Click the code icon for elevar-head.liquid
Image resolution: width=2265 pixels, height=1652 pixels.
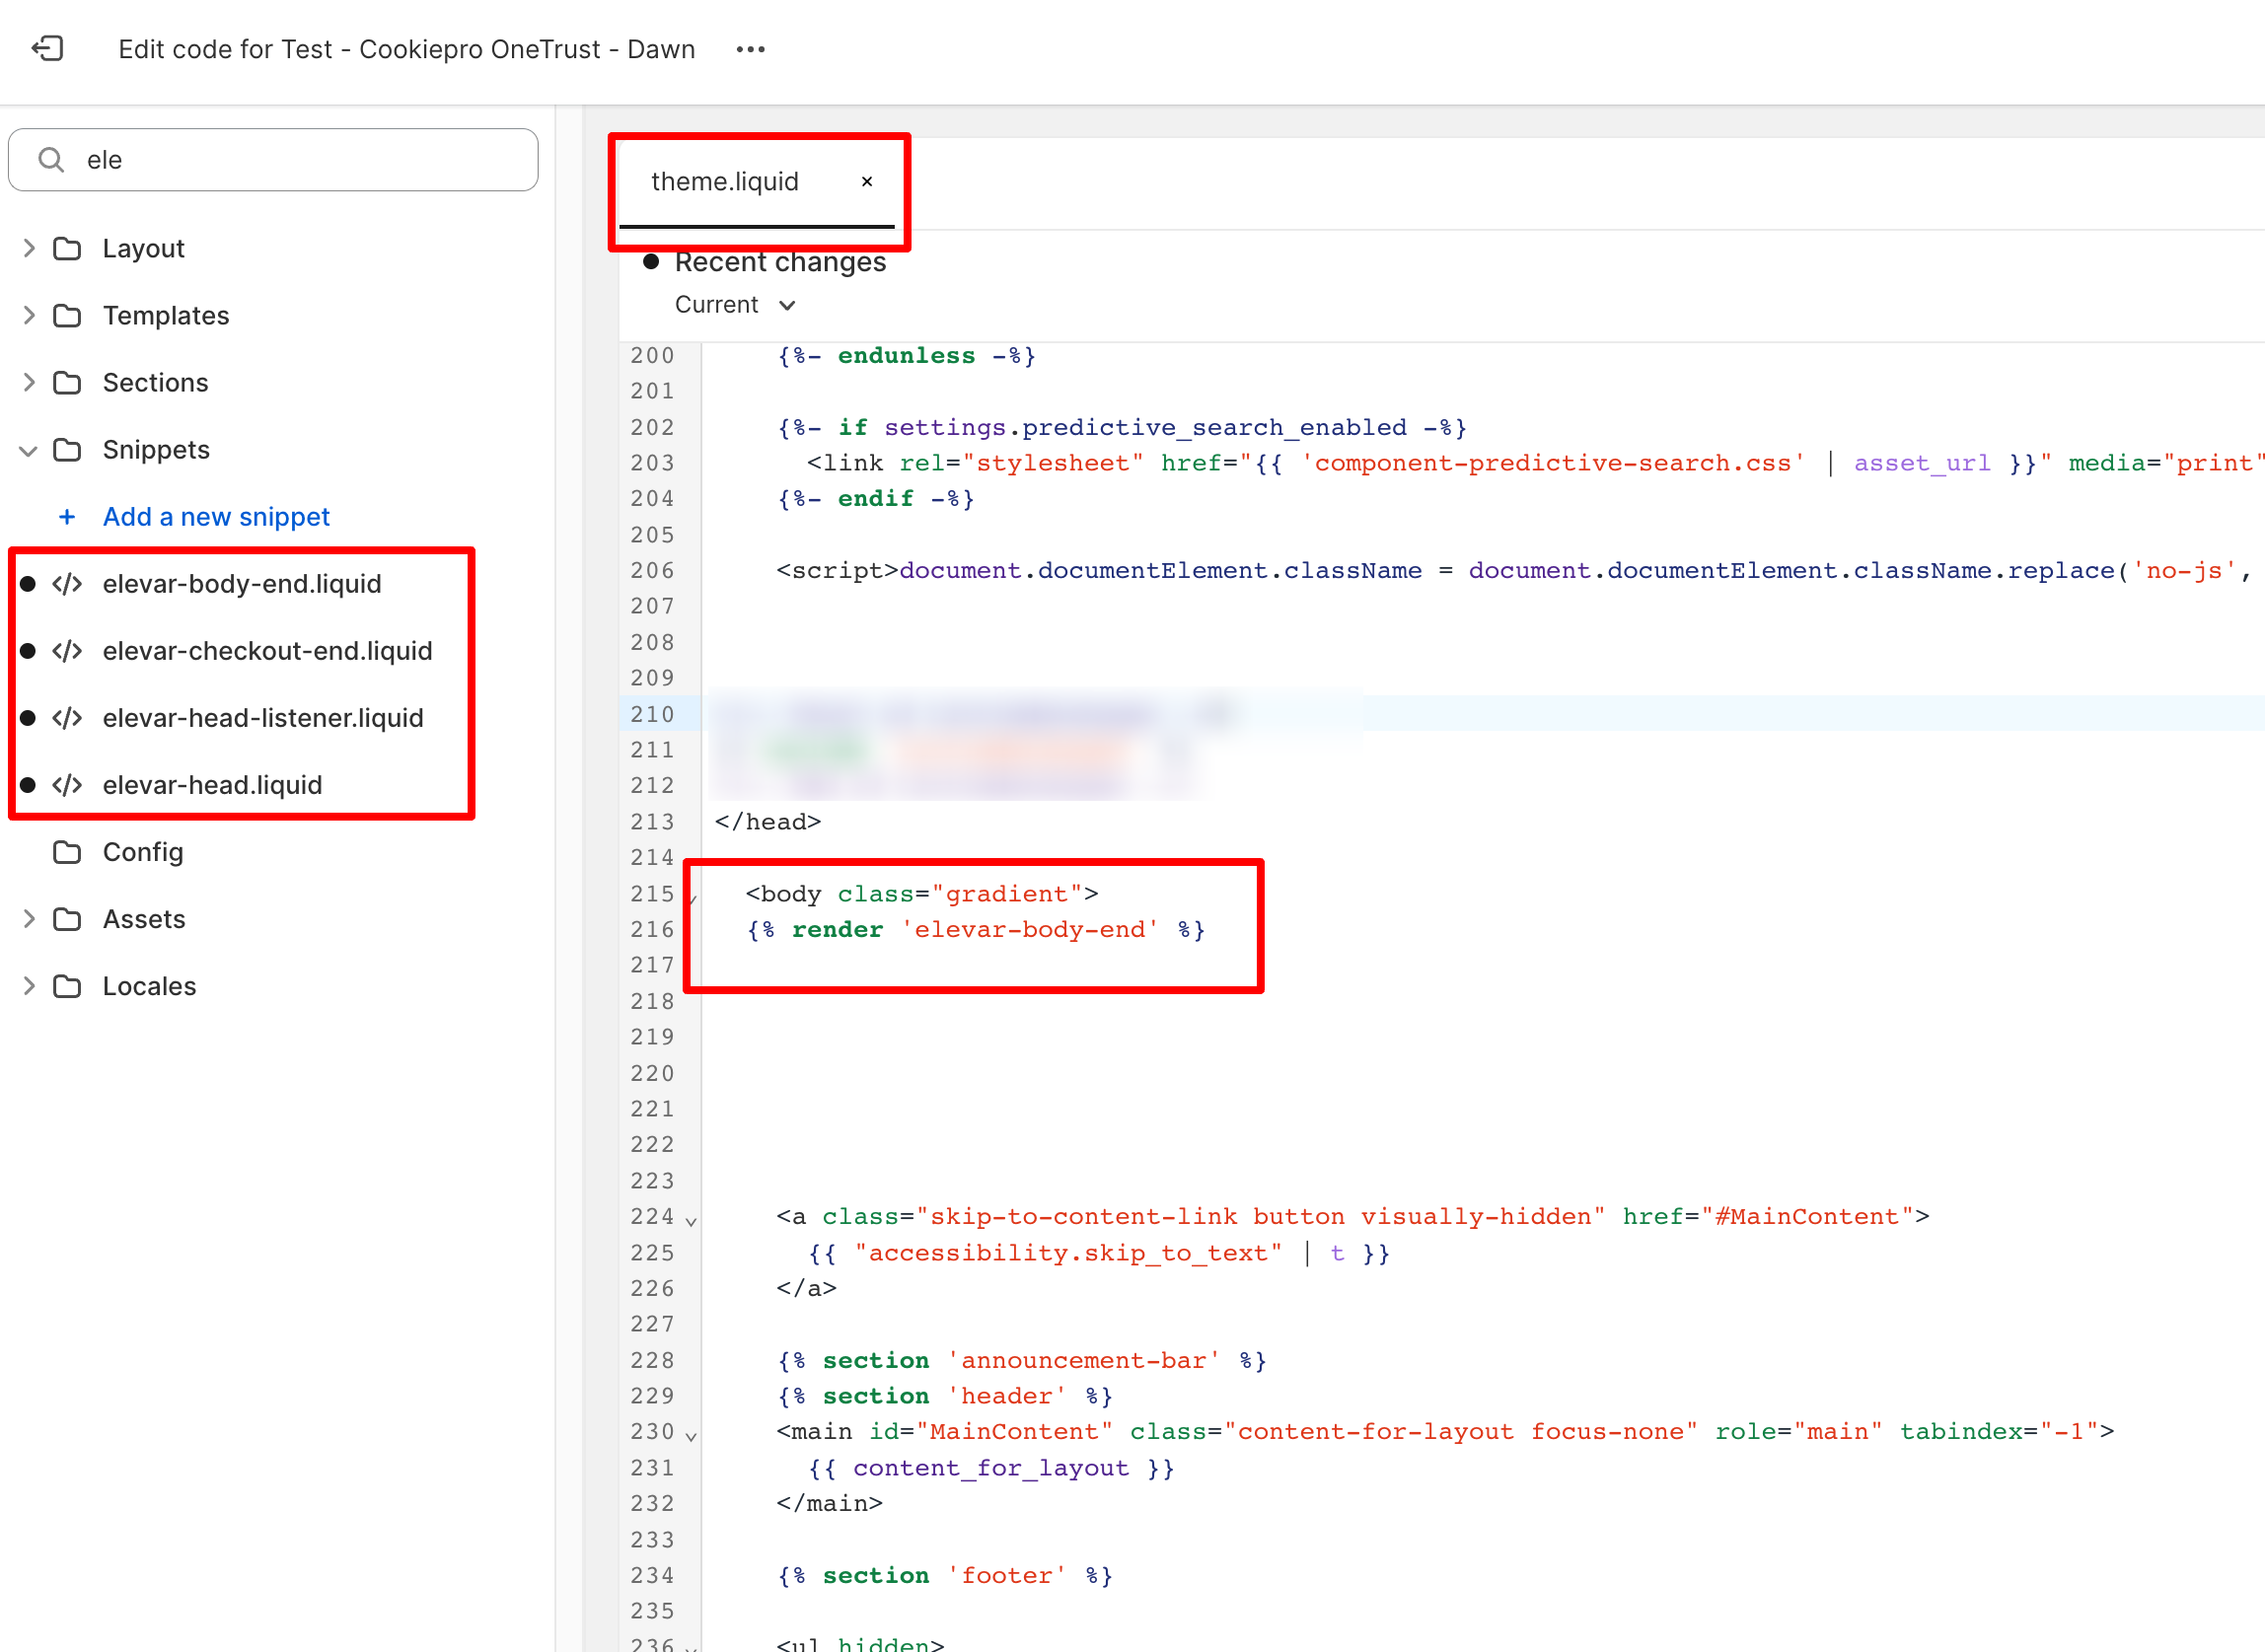tap(67, 785)
